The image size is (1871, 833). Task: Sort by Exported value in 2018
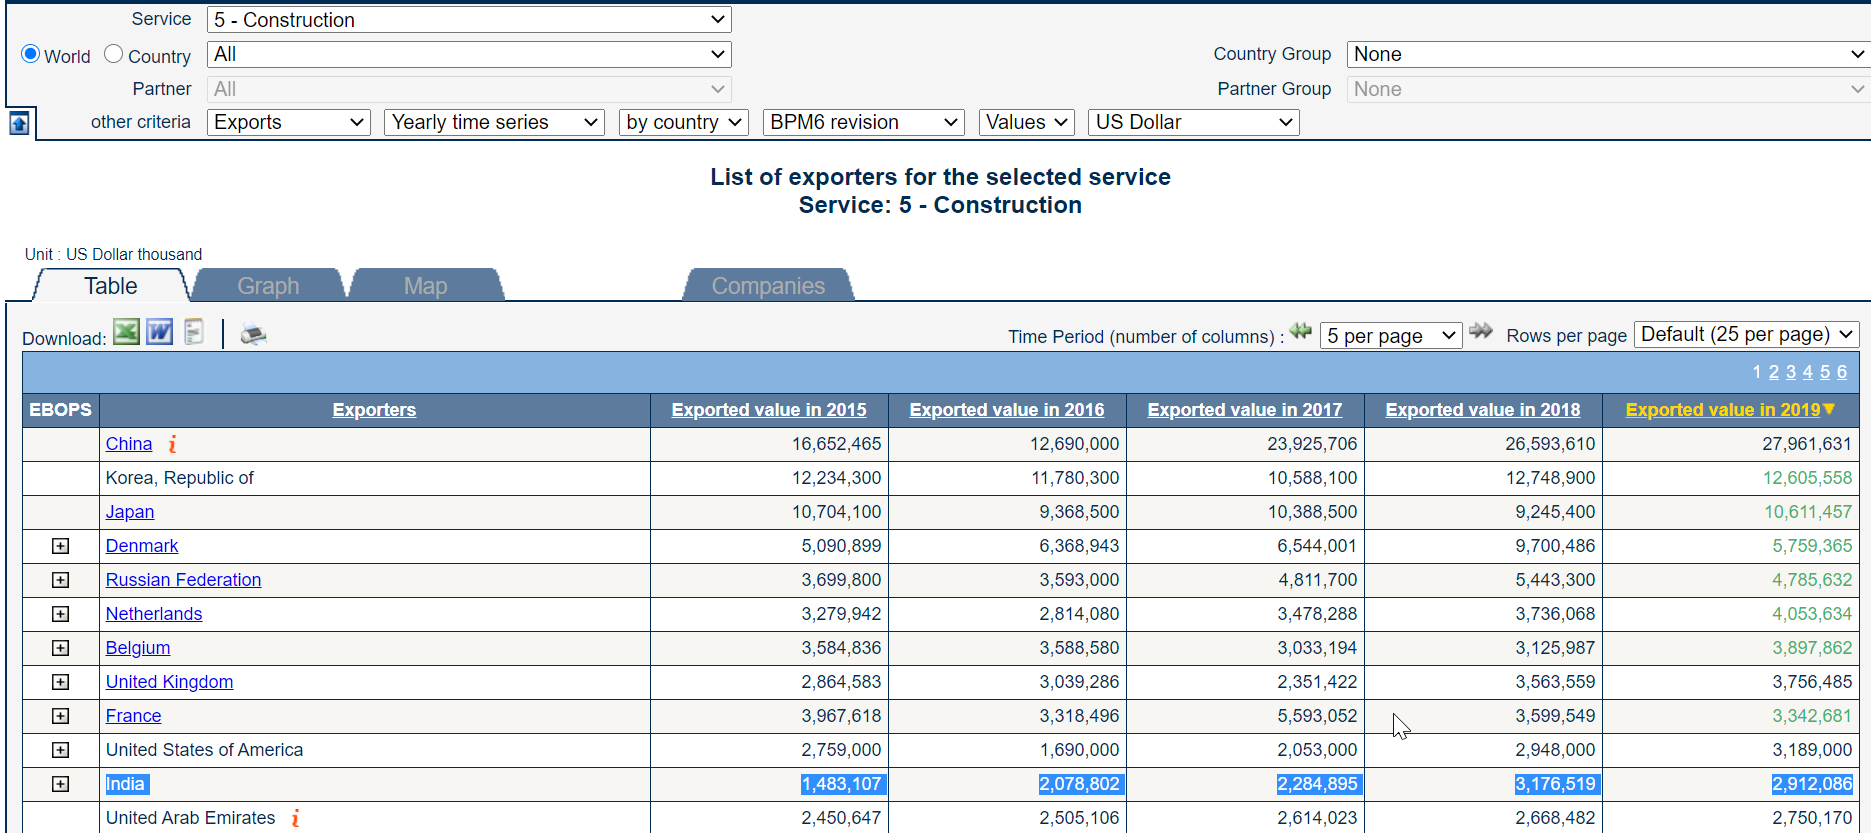[x=1483, y=410]
